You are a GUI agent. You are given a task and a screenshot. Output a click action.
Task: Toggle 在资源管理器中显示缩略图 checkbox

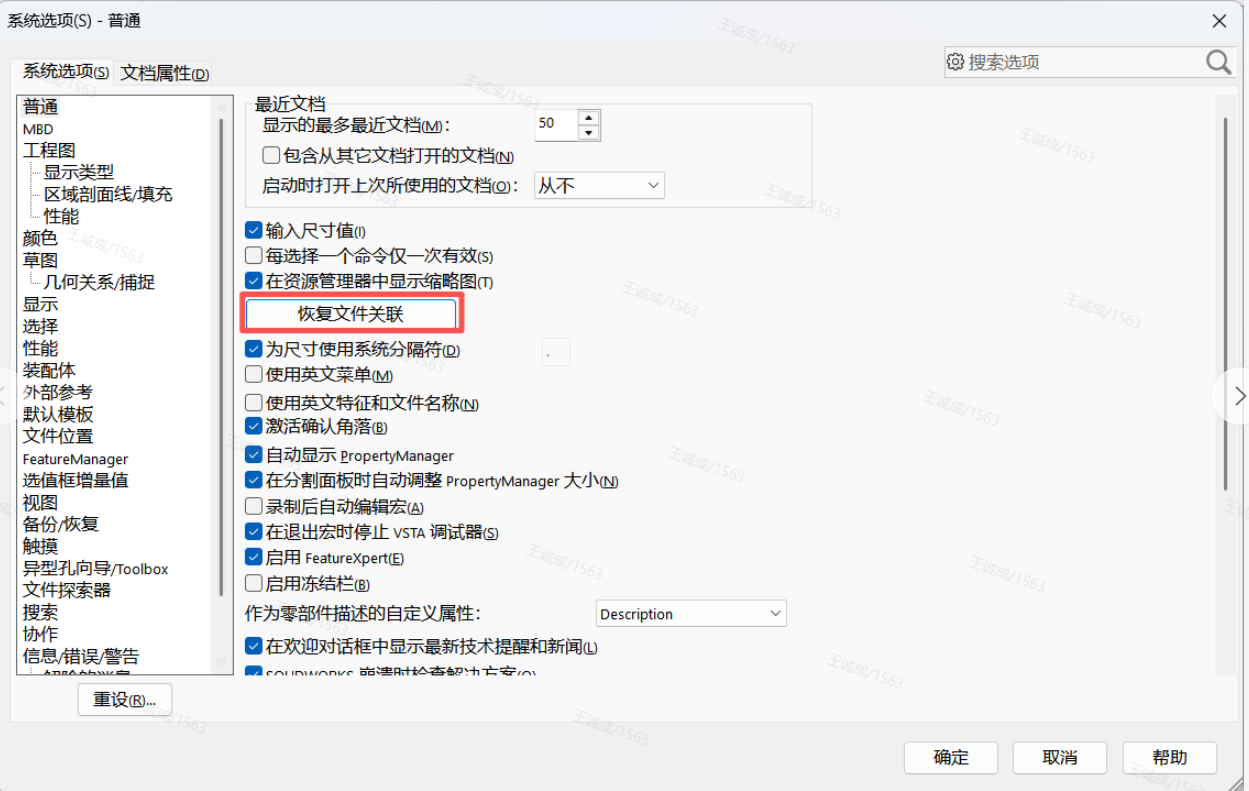(x=253, y=282)
